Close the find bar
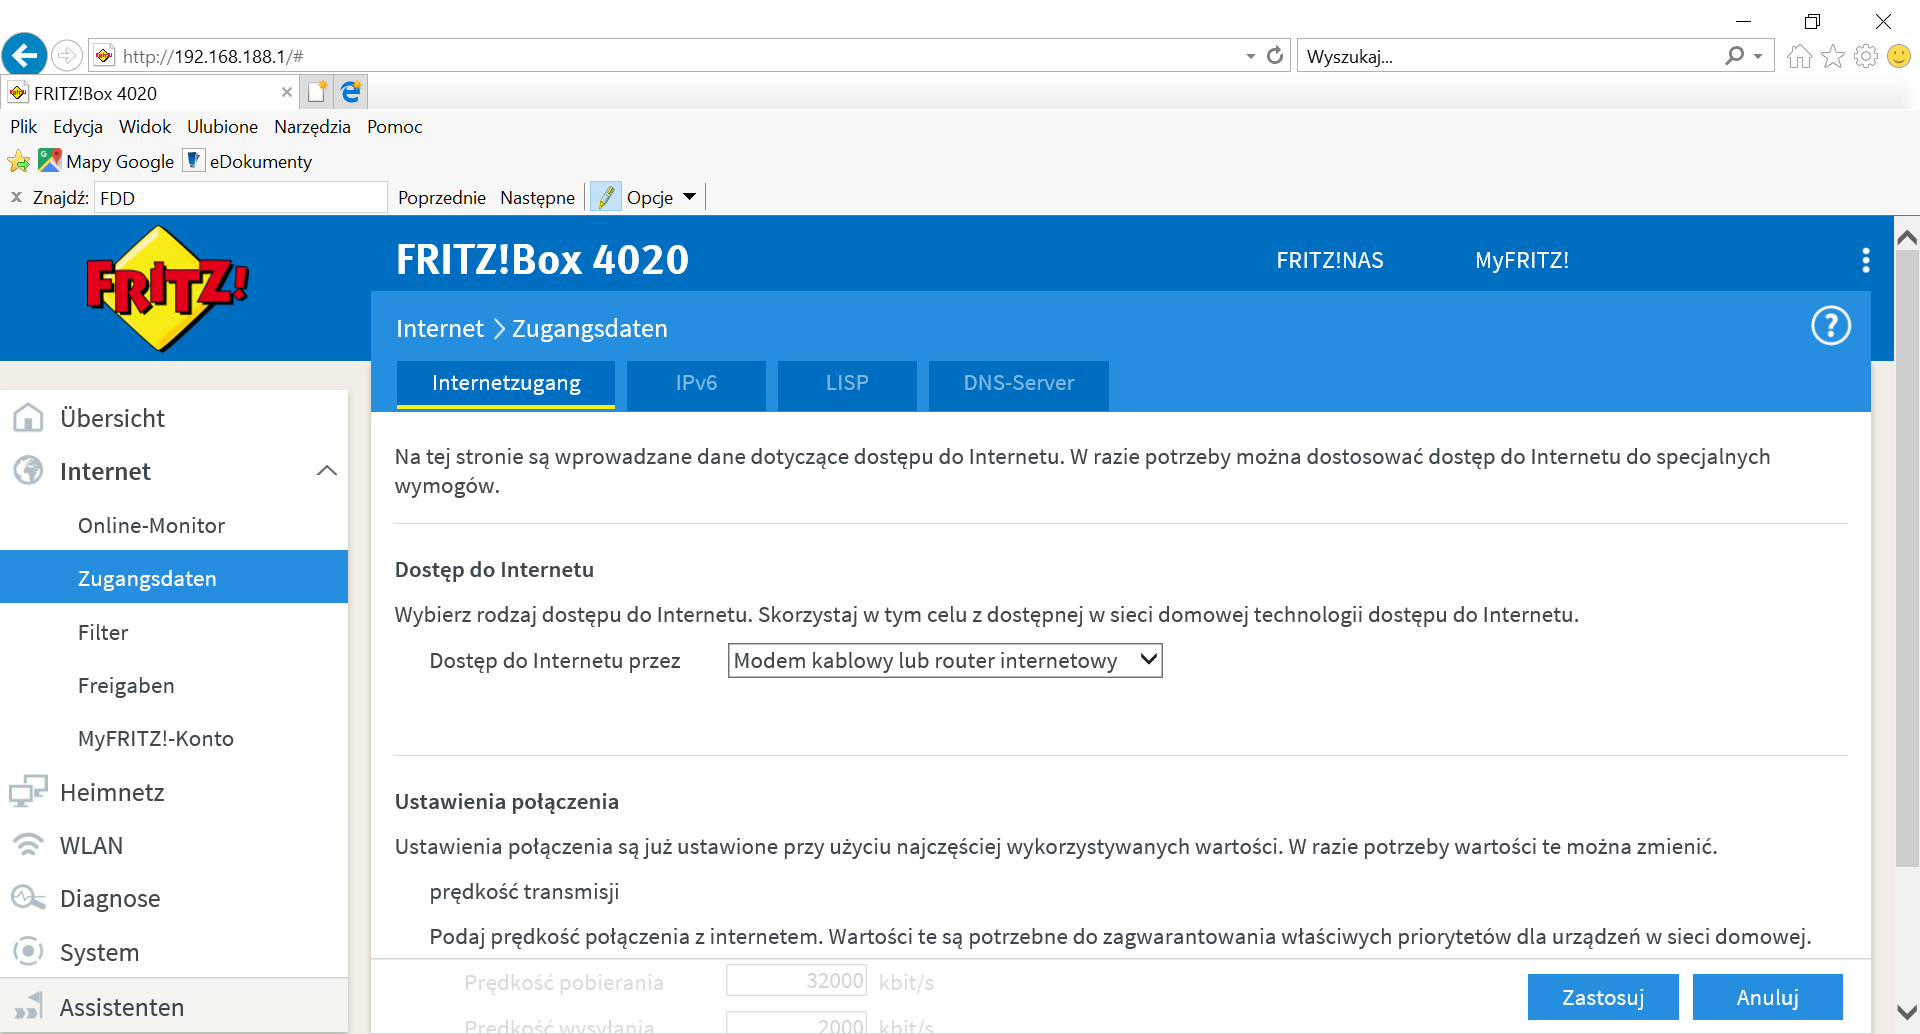 tap(16, 197)
